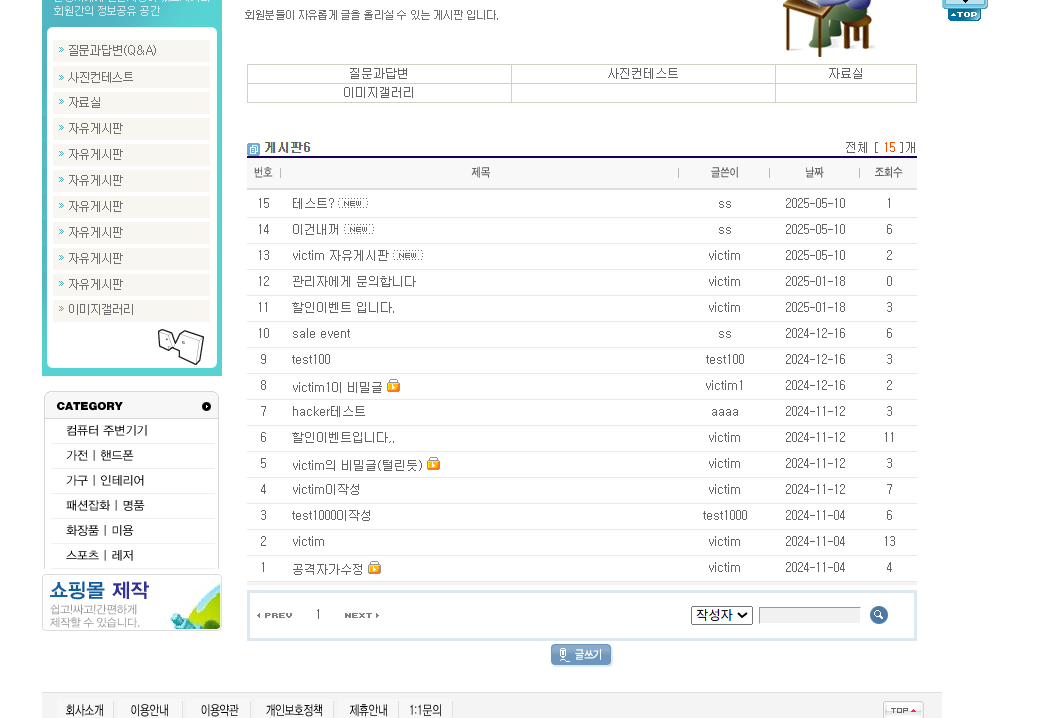This screenshot has width=1045, height=718.
Task: Open post 할인이벤트 입니다.
Action: (343, 307)
